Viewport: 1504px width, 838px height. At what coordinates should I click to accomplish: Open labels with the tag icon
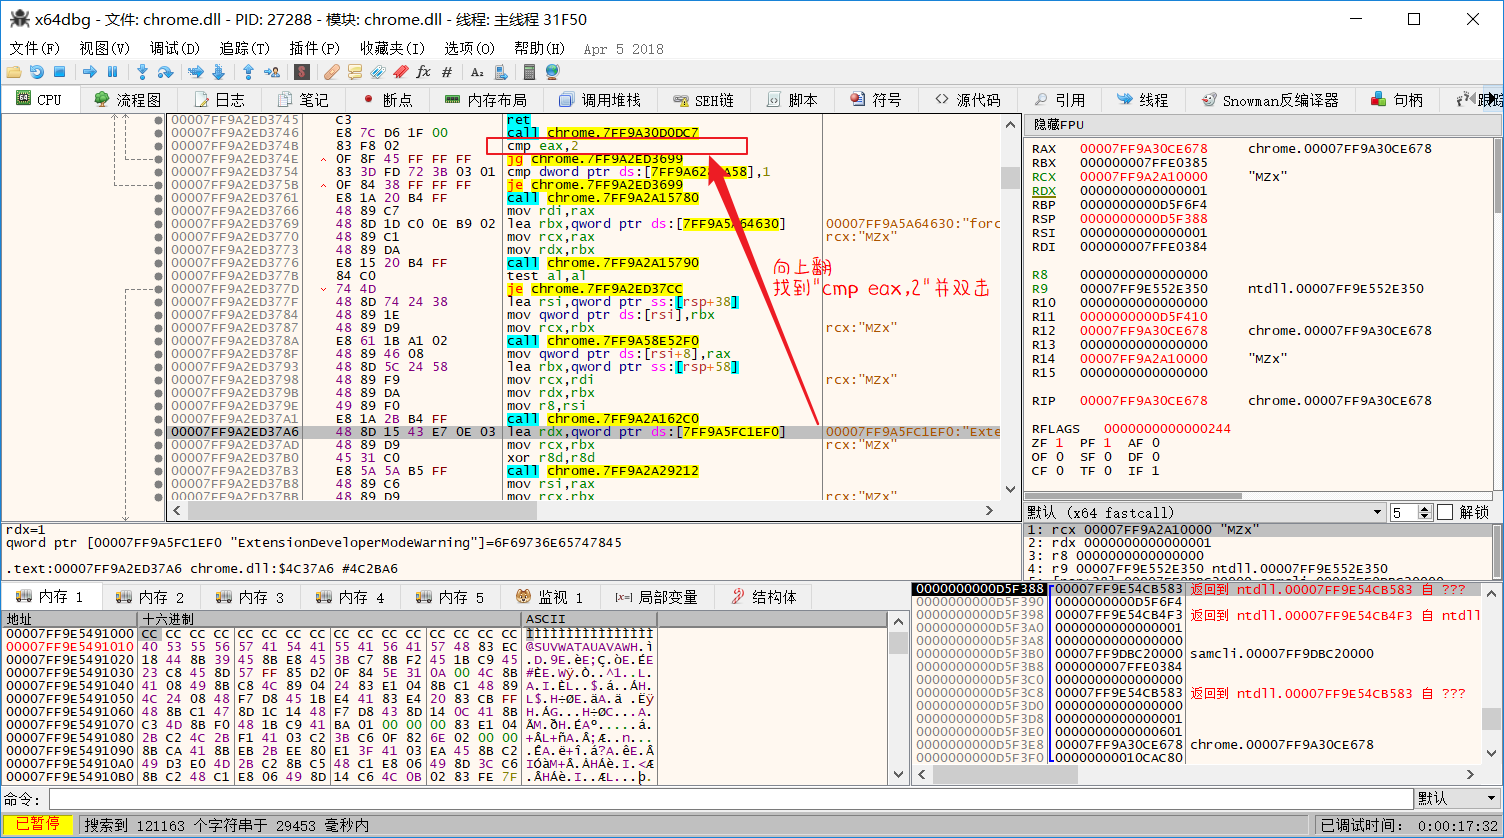coord(378,72)
